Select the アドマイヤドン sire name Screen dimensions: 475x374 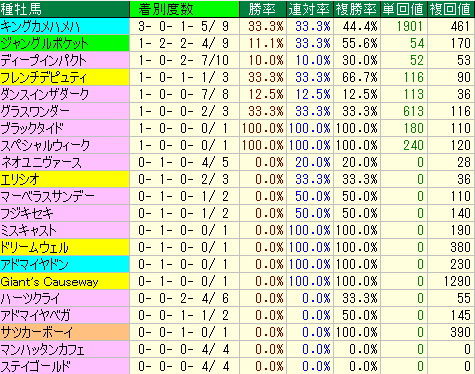point(34,264)
